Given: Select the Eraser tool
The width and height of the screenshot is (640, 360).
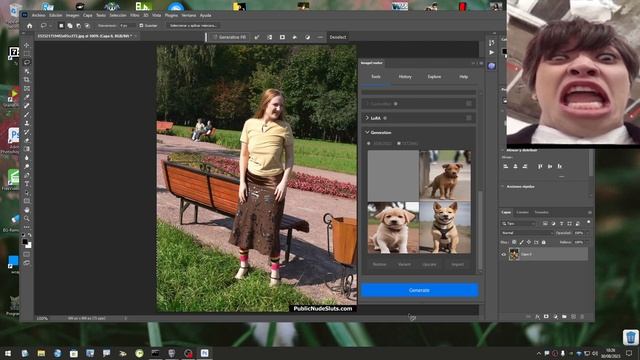Looking at the screenshot, I should point(27,140).
